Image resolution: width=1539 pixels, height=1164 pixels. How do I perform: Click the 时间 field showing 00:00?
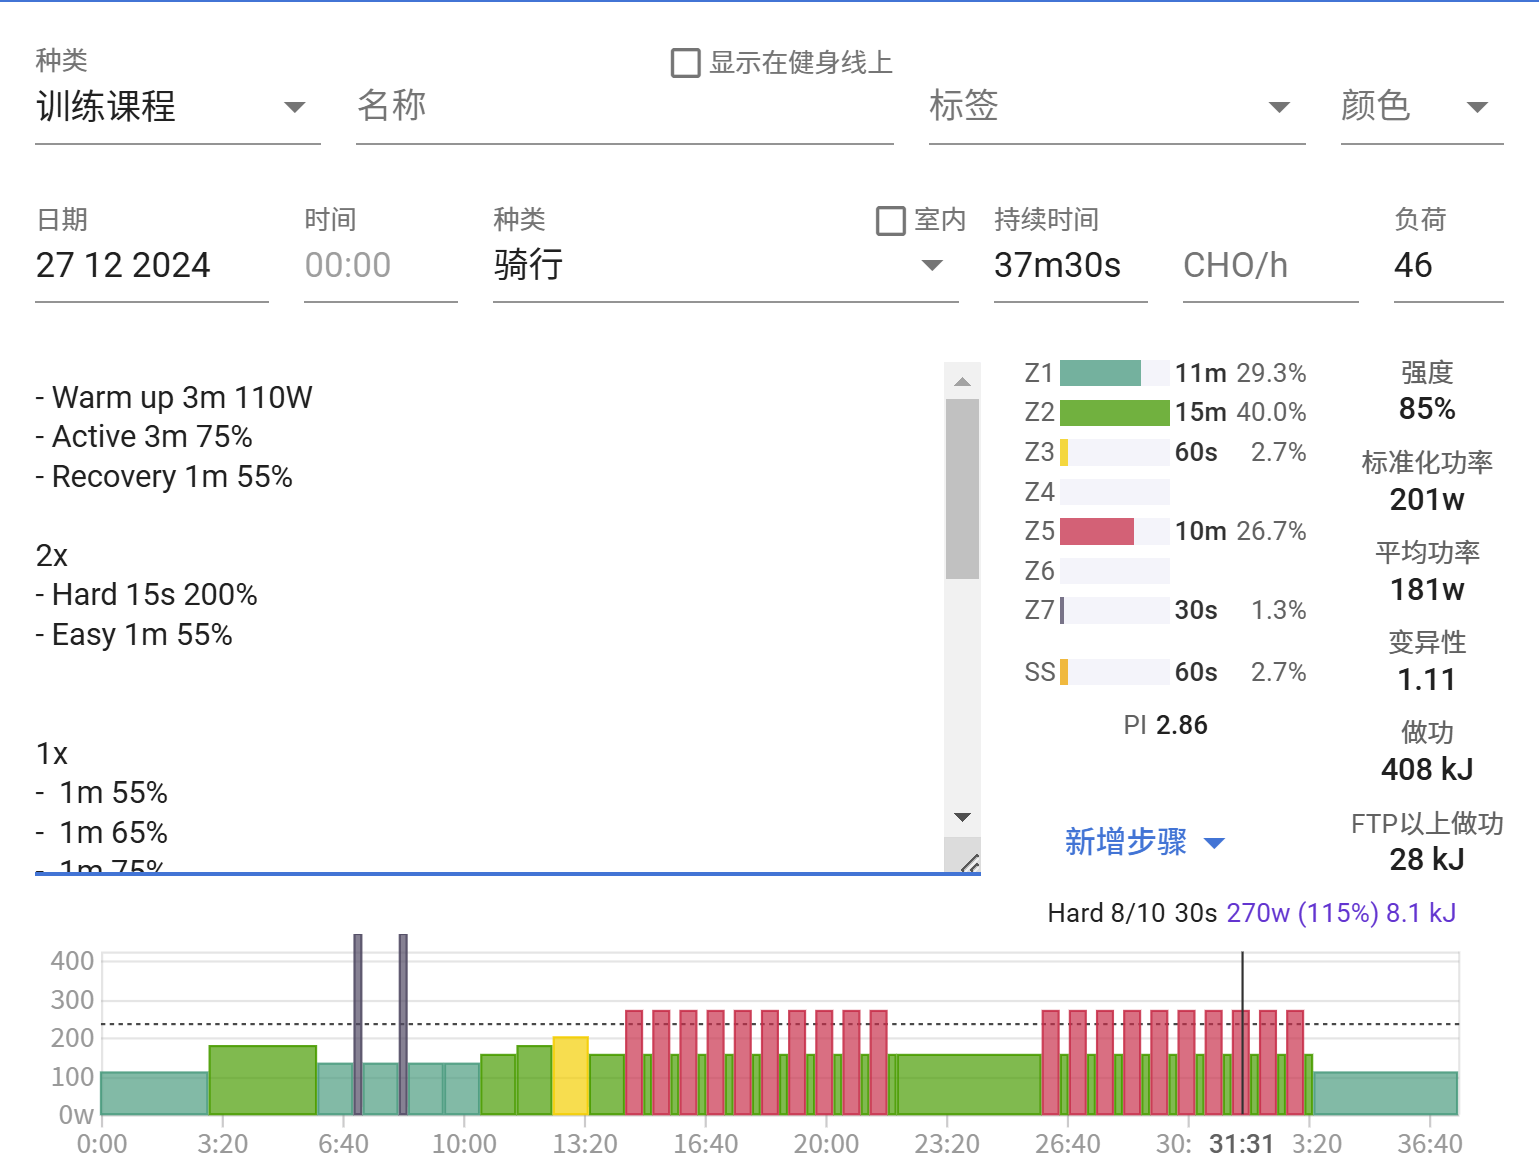point(380,265)
